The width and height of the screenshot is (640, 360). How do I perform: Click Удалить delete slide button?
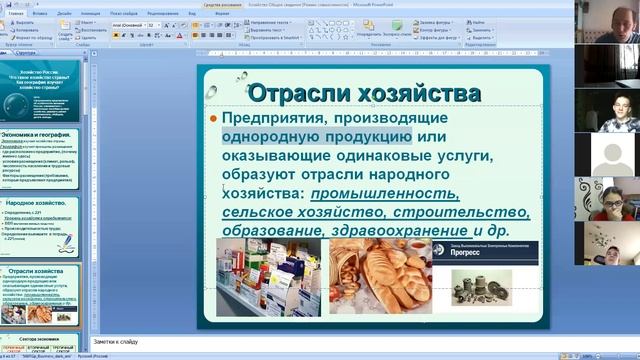pyautogui.click(x=86, y=38)
